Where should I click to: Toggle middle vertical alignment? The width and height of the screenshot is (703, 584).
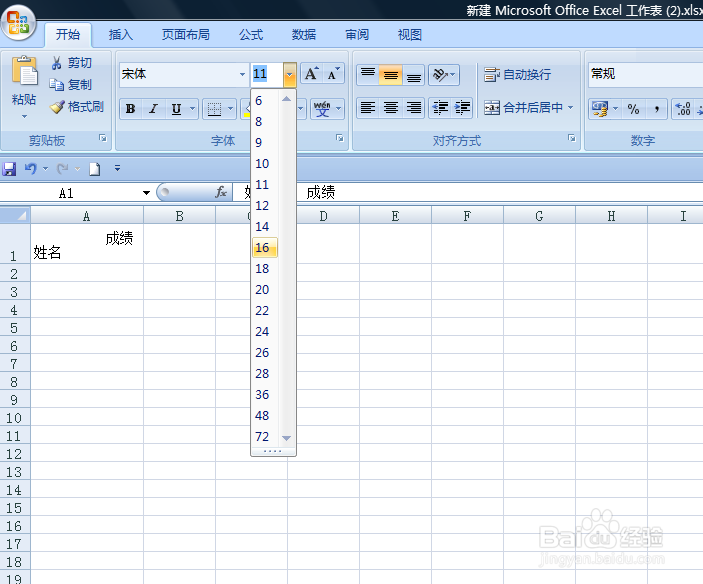click(x=391, y=75)
